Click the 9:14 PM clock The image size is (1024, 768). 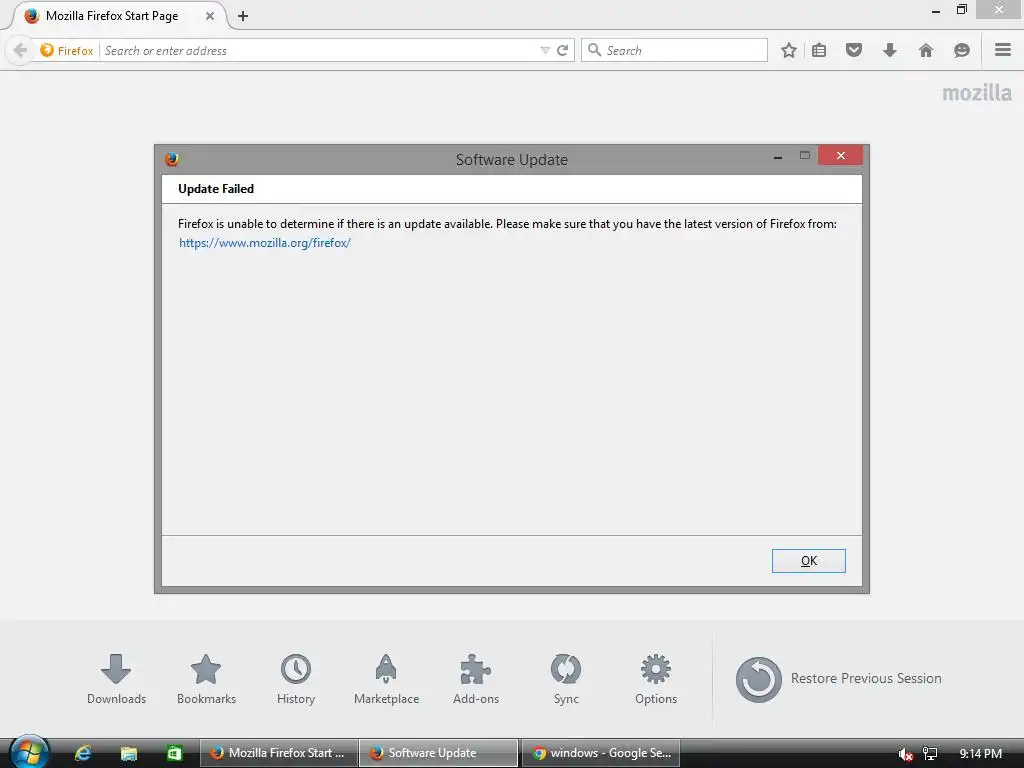[x=980, y=754]
